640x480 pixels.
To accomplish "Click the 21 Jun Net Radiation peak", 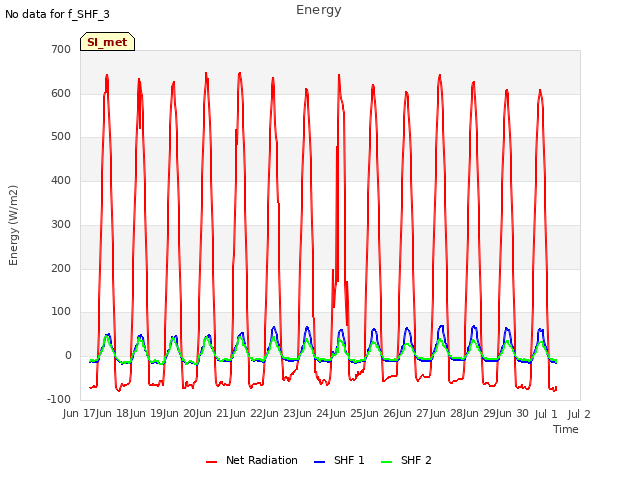I will point(240,73).
